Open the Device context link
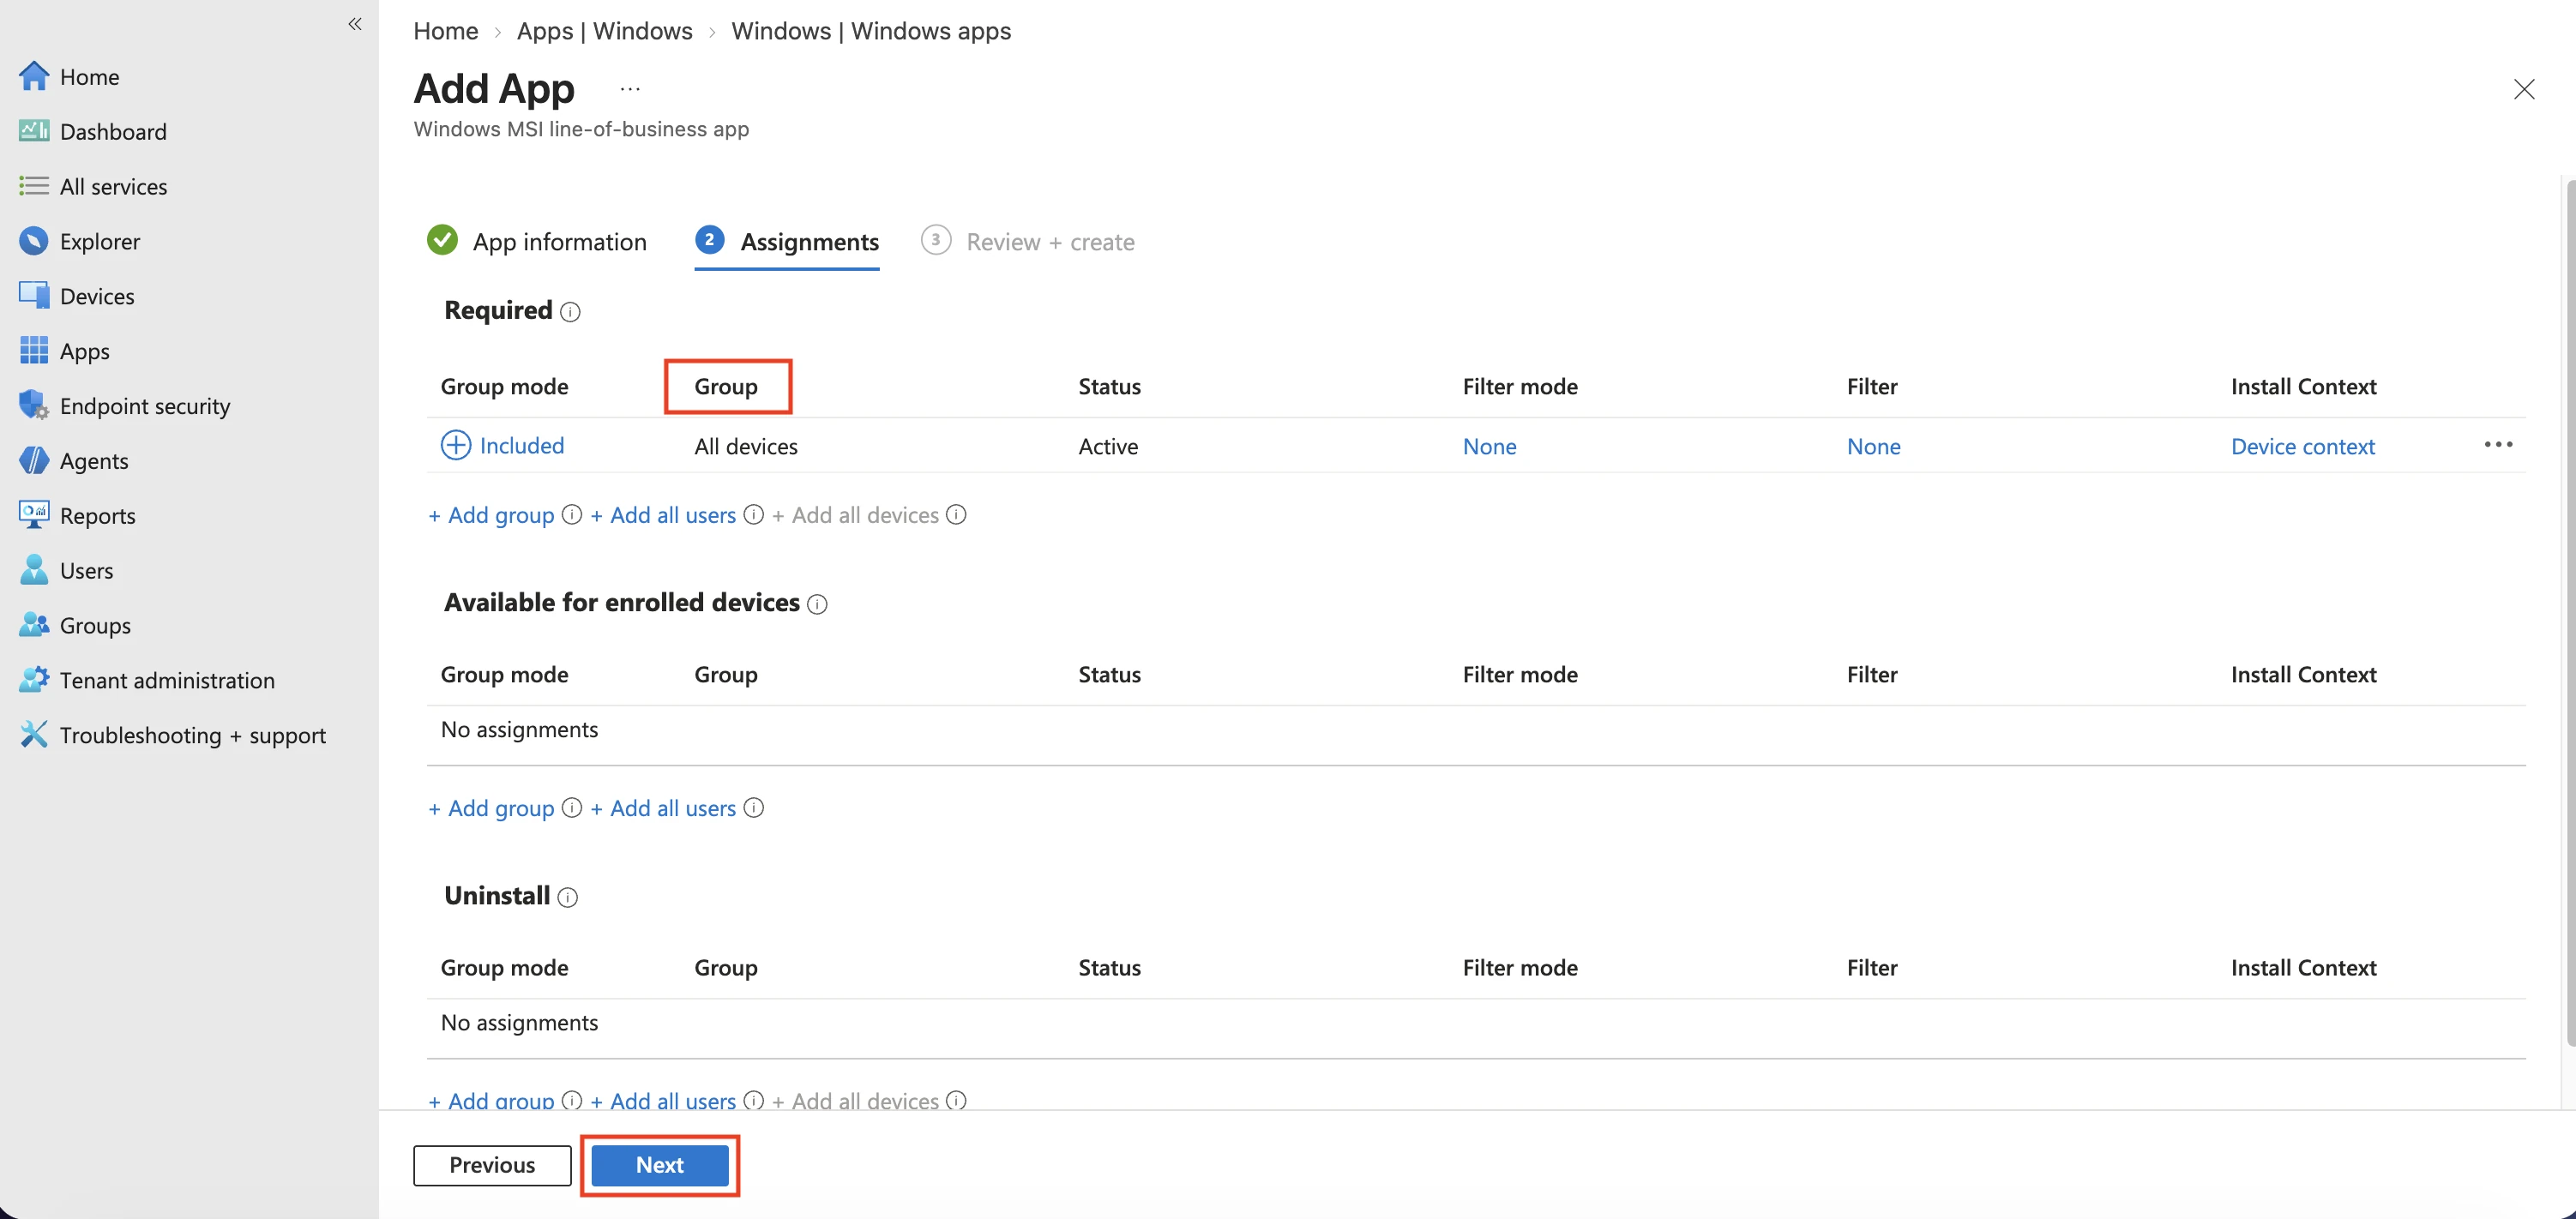The height and width of the screenshot is (1219, 2576). 2302,446
